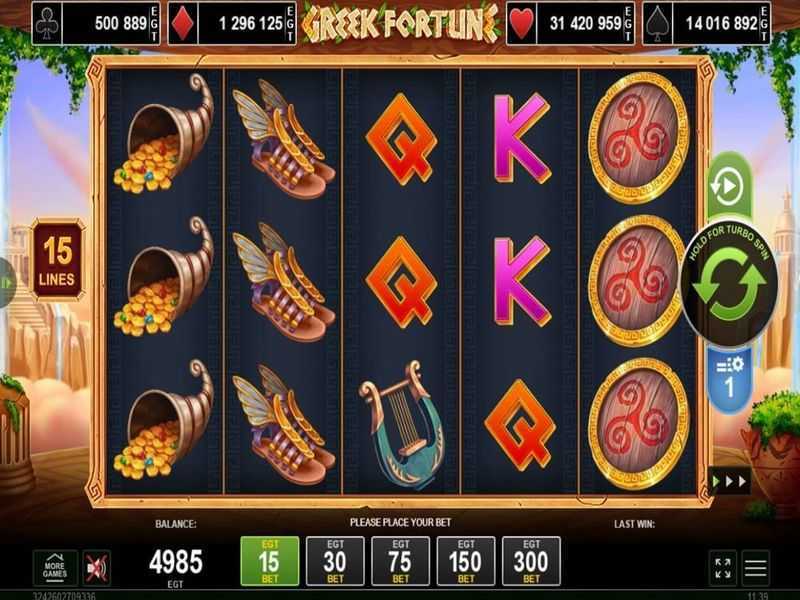This screenshot has width=800, height=600.
Task: Choose the 75 bet option
Action: [x=400, y=561]
